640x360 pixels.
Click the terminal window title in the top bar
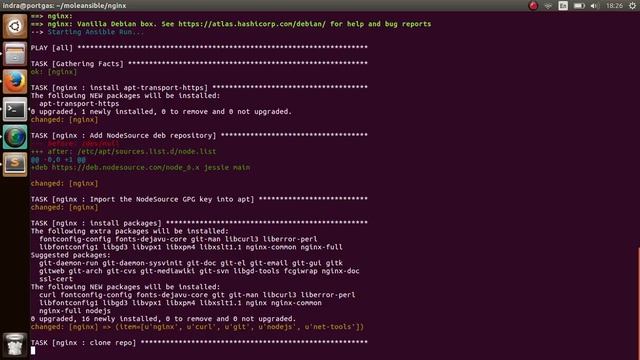64,6
